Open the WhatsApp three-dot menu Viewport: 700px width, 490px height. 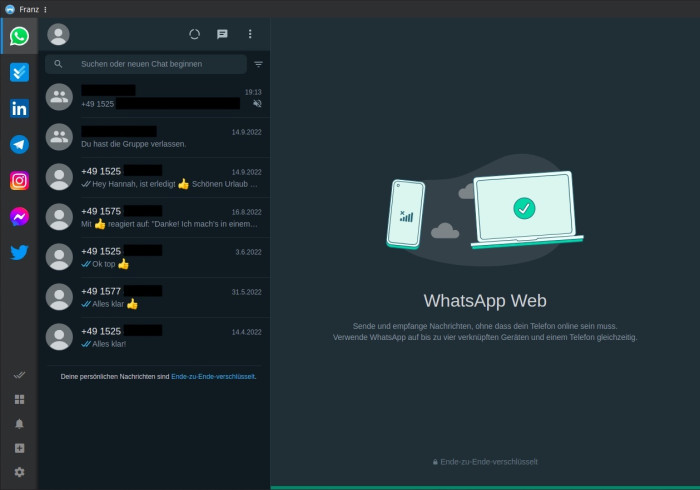[250, 34]
